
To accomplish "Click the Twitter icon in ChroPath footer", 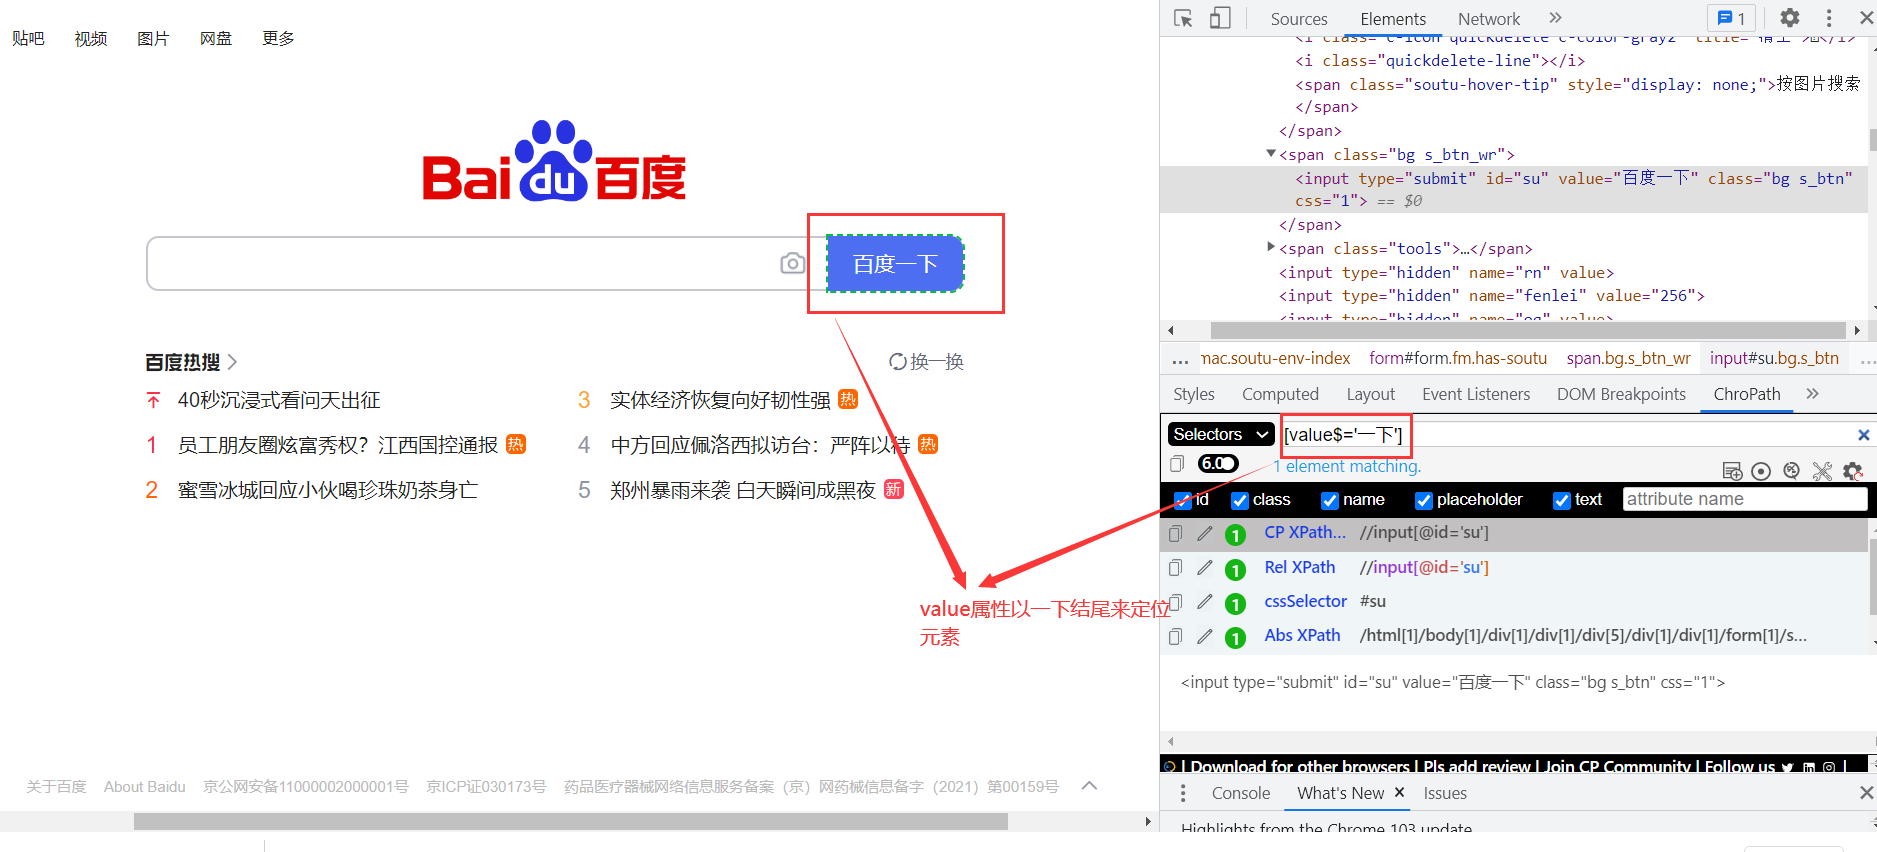I will click(x=1787, y=767).
